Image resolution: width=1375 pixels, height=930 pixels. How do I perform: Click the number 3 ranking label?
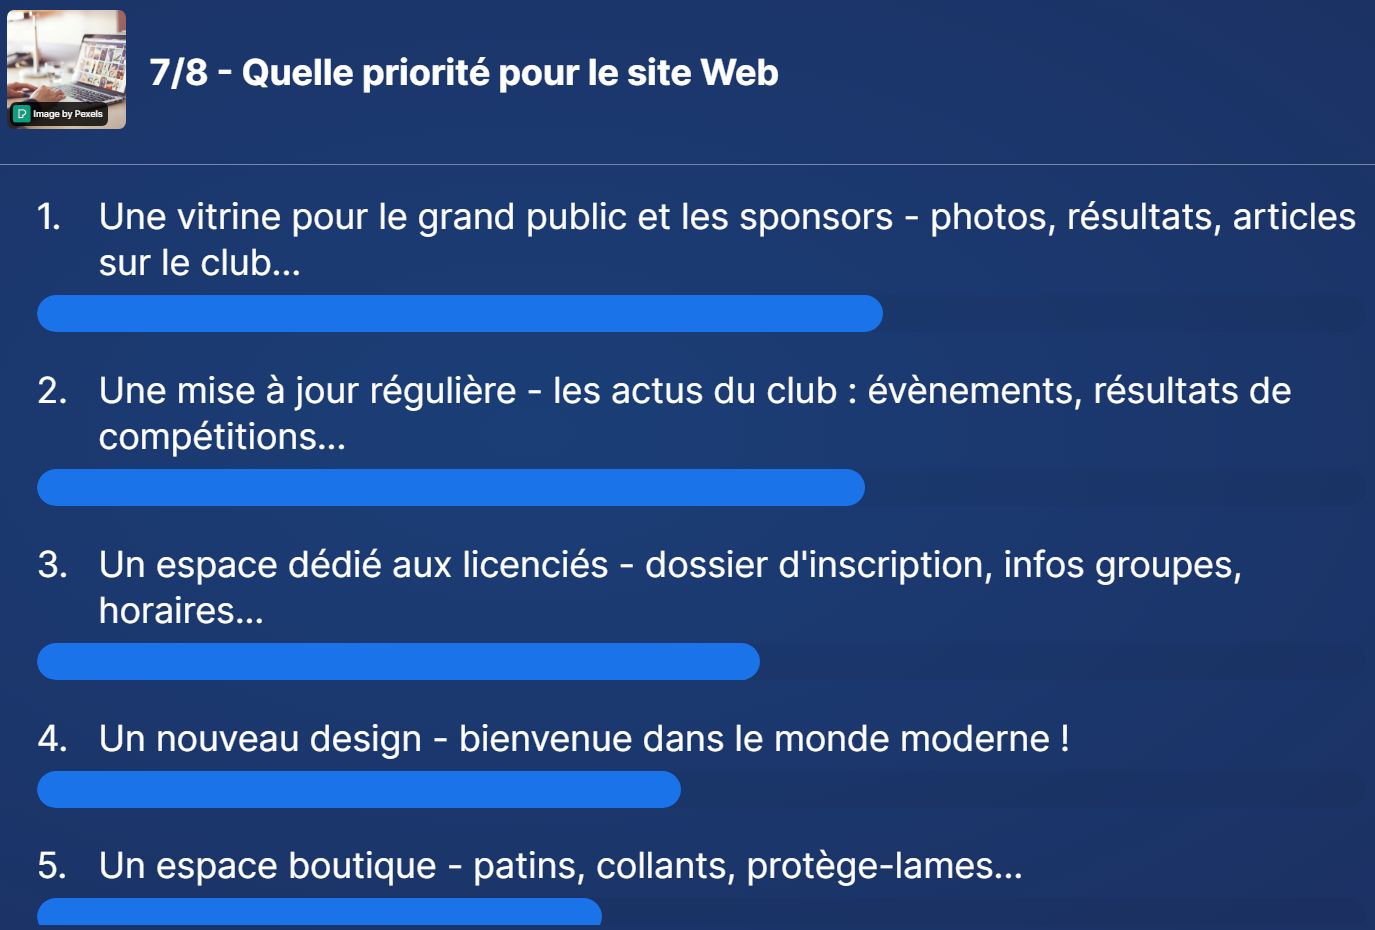pos(52,565)
